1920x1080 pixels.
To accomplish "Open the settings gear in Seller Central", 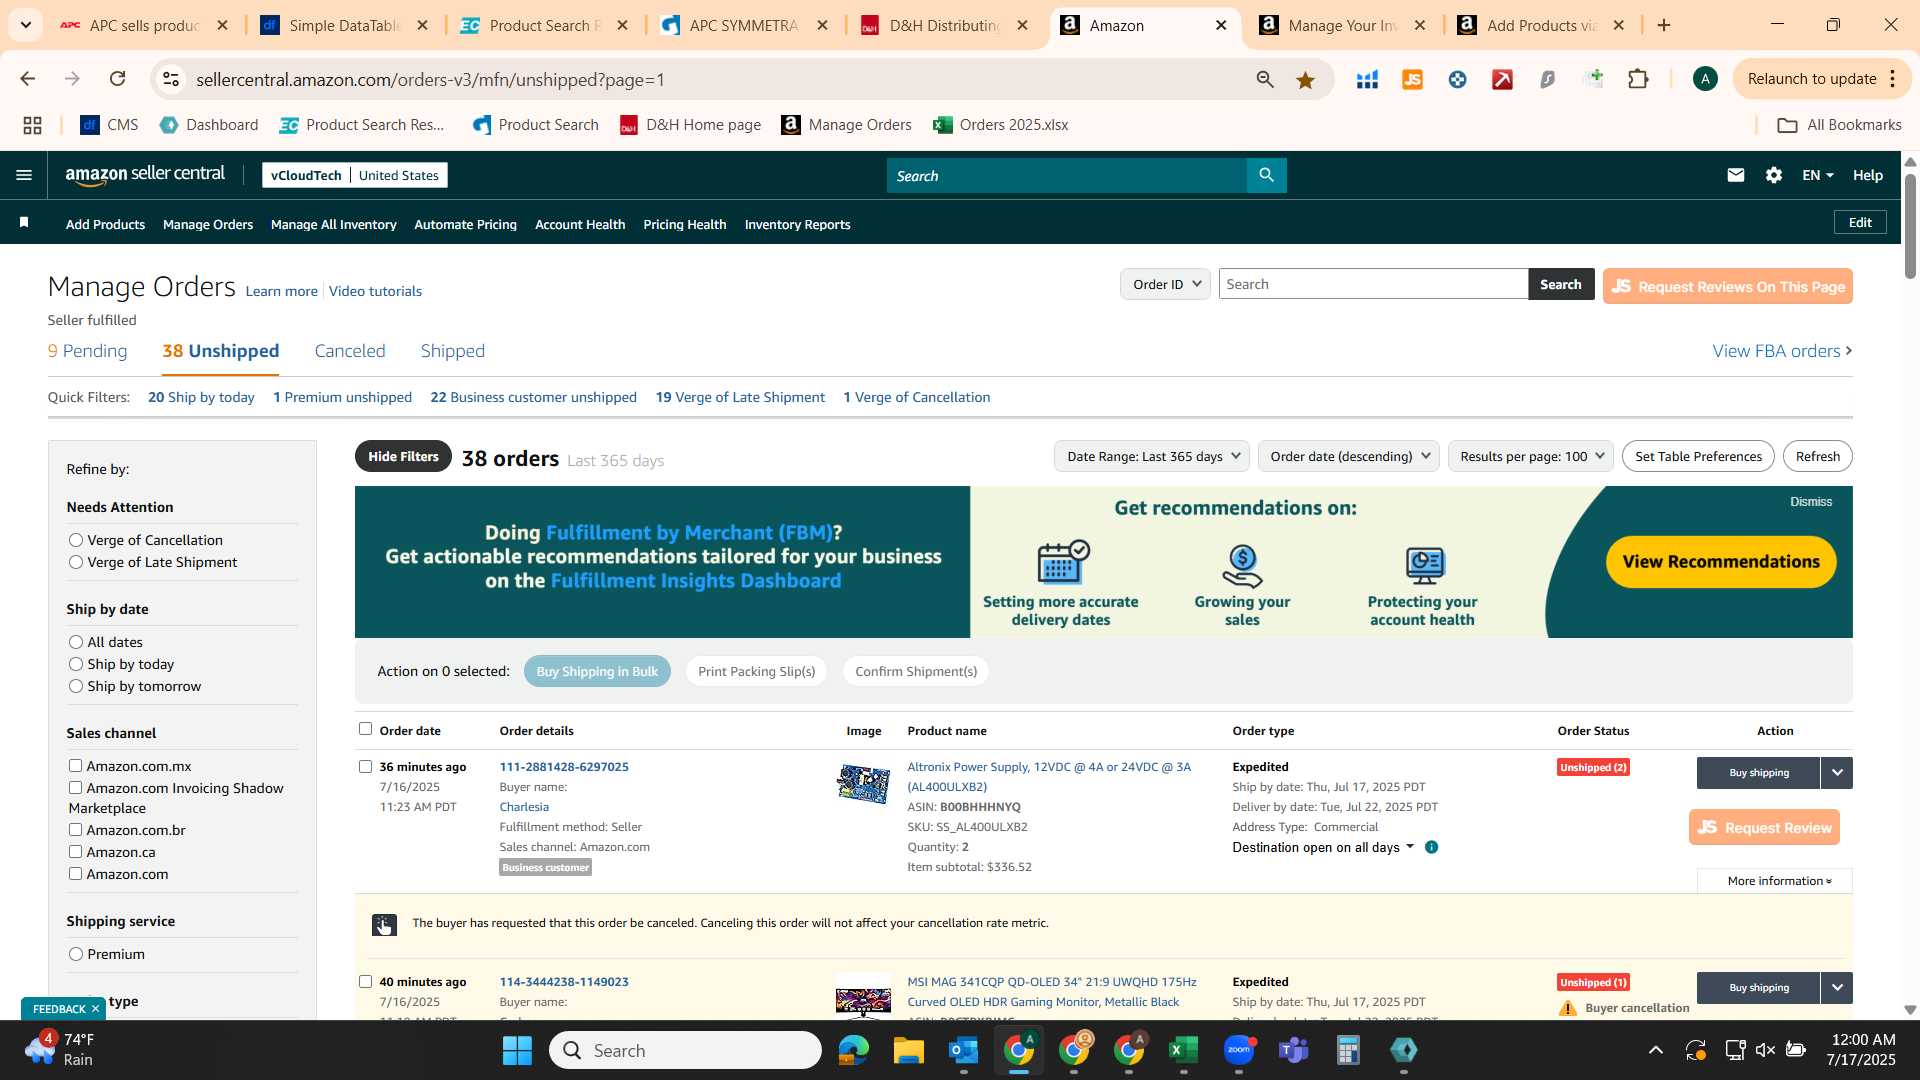I will [1774, 176].
